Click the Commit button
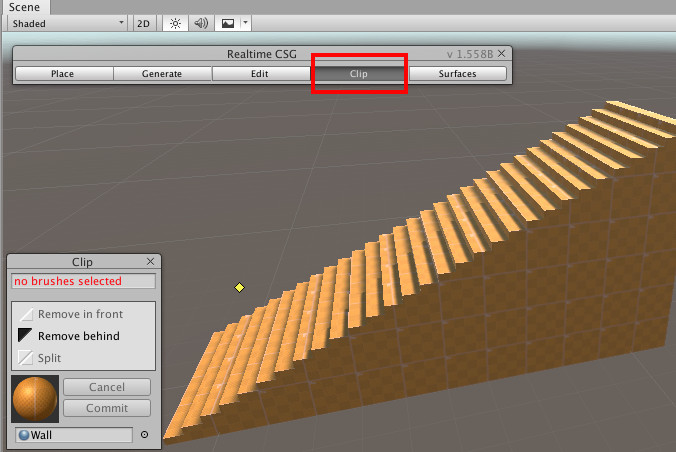 107,408
